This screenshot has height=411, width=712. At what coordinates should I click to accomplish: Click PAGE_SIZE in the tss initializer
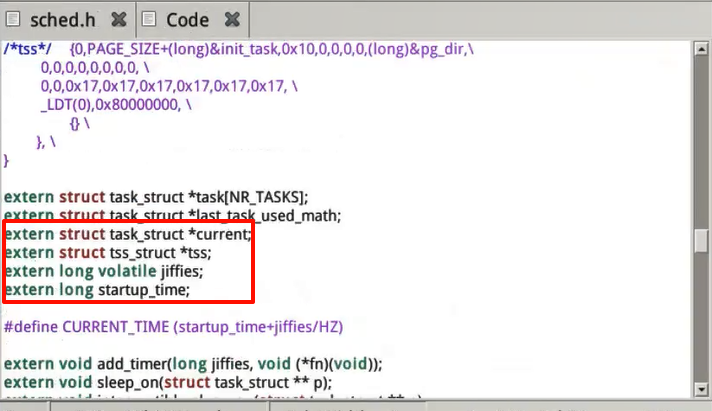(x=128, y=49)
